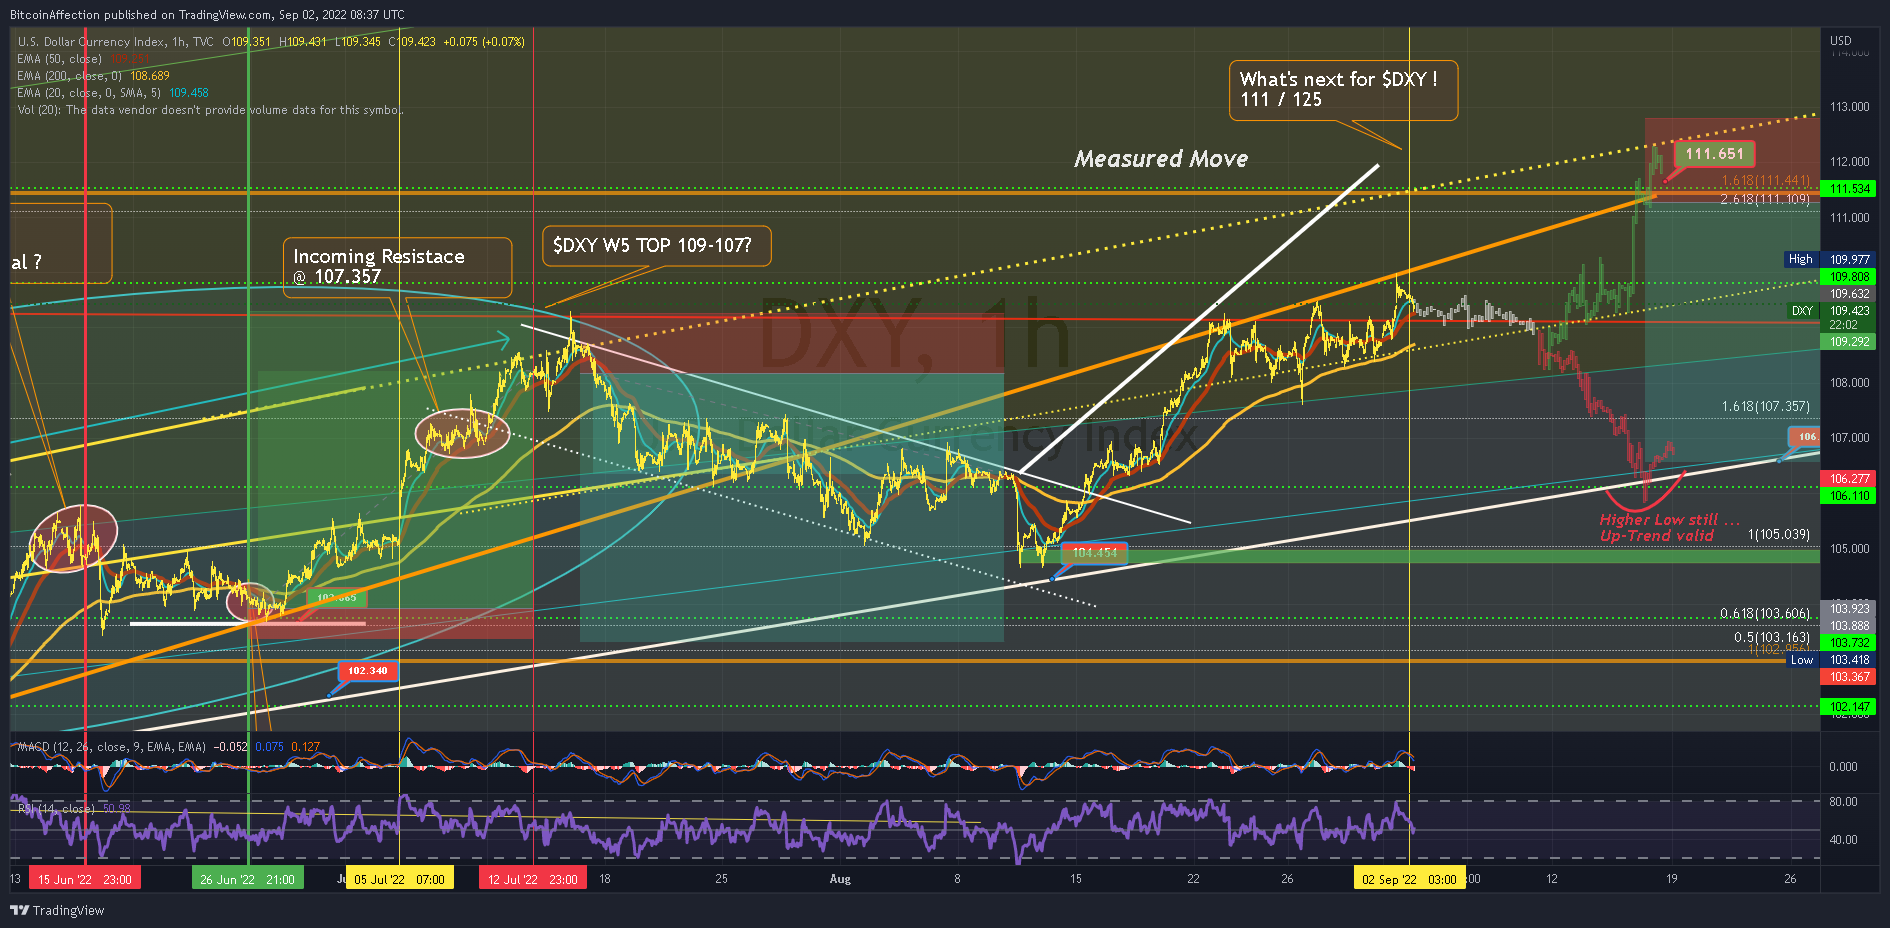
Task: Click the 'Incoming Resistace @ 107.357' callout
Action: (x=398, y=266)
